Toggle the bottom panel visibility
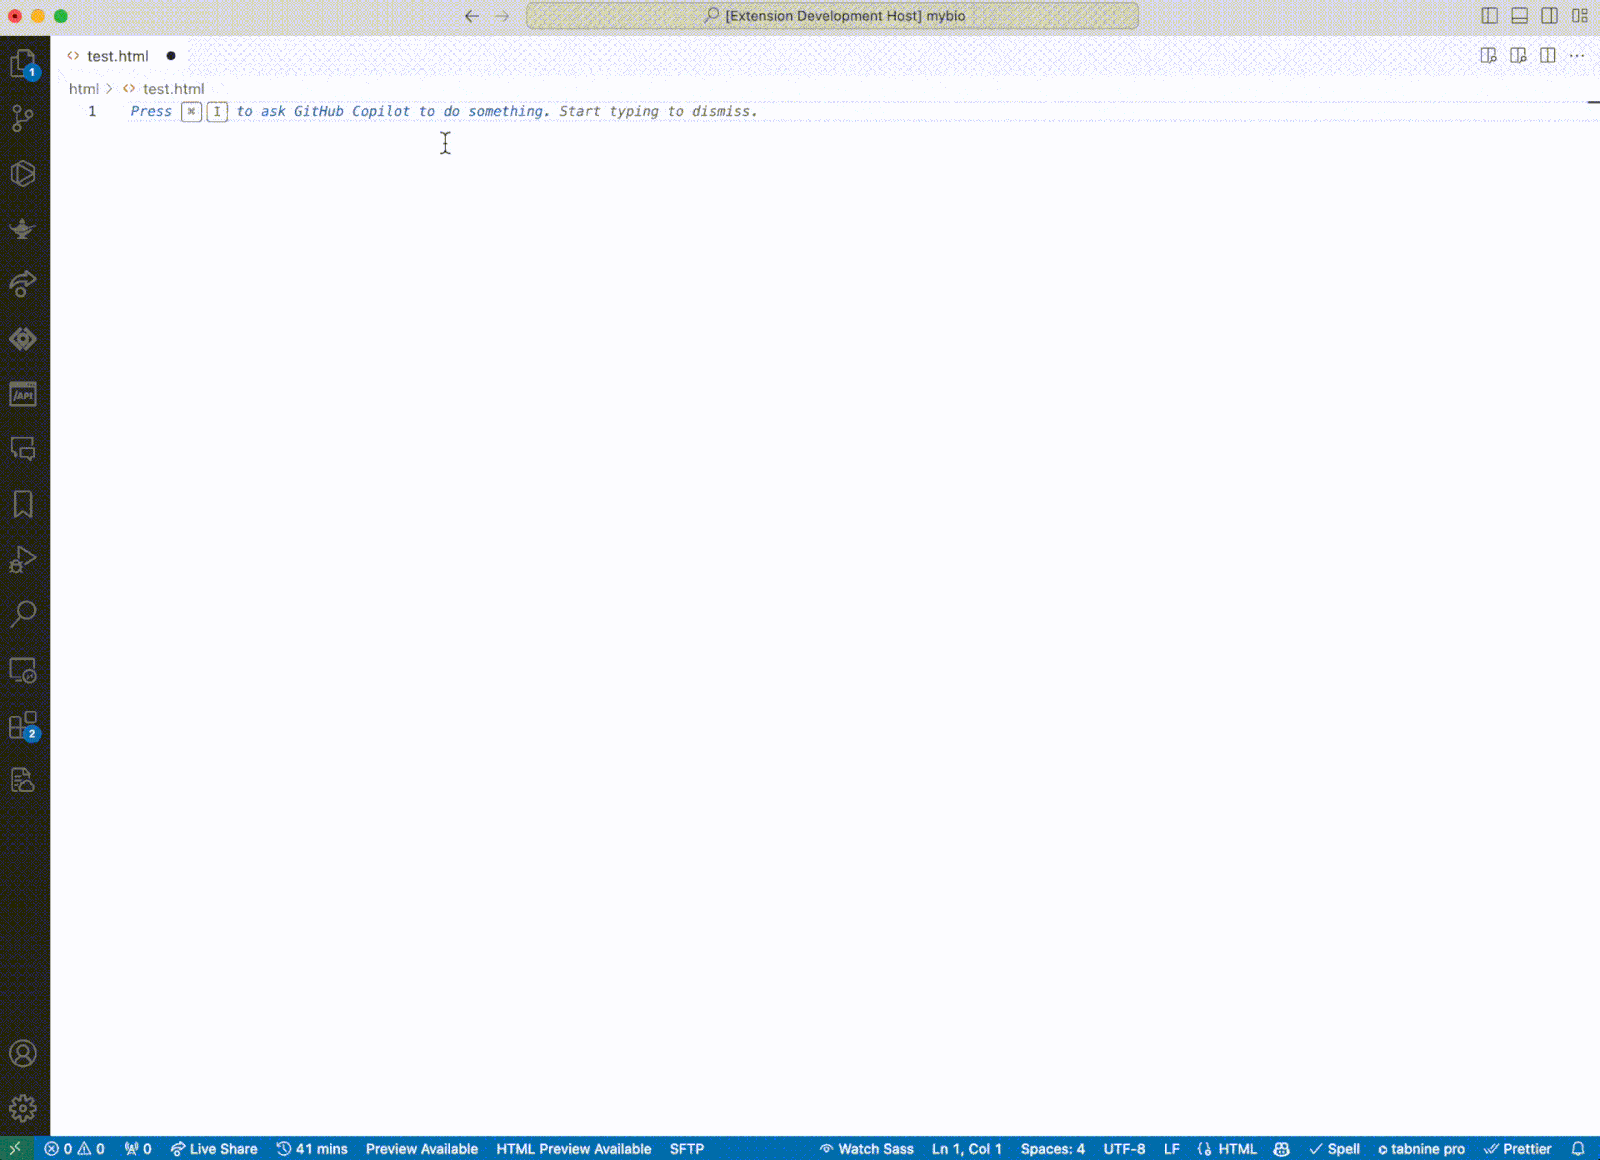The height and width of the screenshot is (1160, 1600). click(1519, 16)
